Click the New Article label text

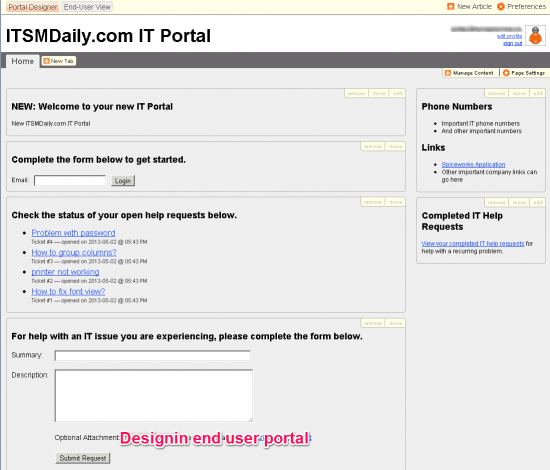(x=474, y=7)
